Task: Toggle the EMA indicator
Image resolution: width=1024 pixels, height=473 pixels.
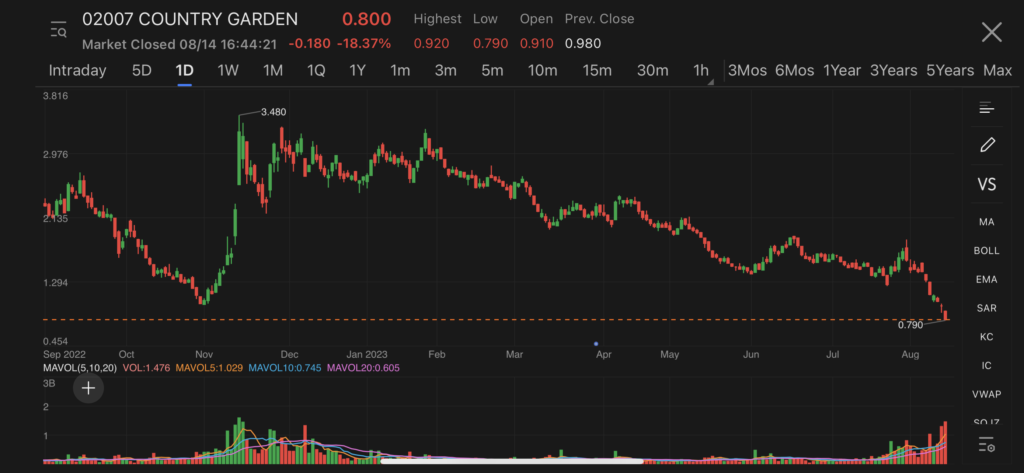Action: pos(986,280)
